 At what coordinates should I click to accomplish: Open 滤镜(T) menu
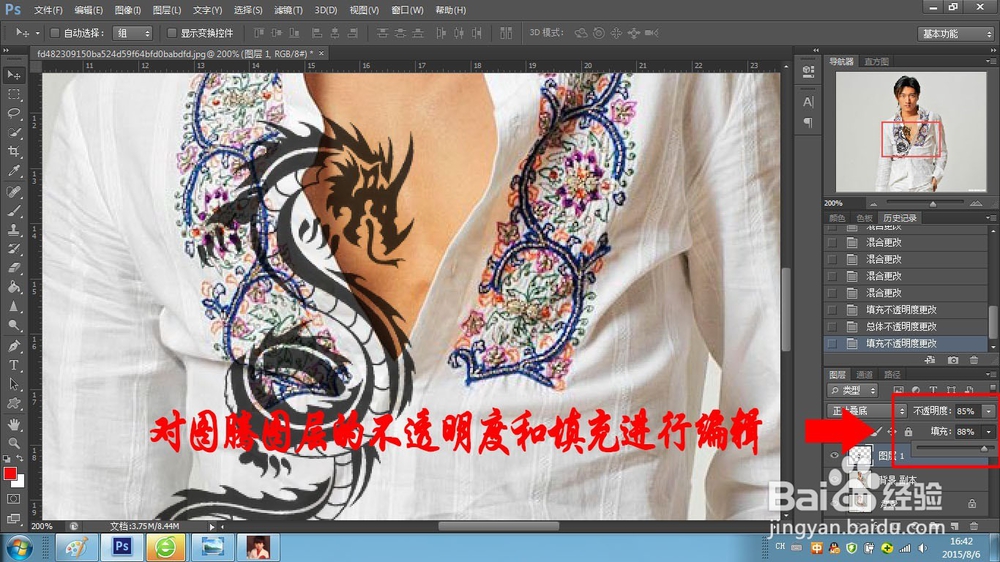point(288,10)
